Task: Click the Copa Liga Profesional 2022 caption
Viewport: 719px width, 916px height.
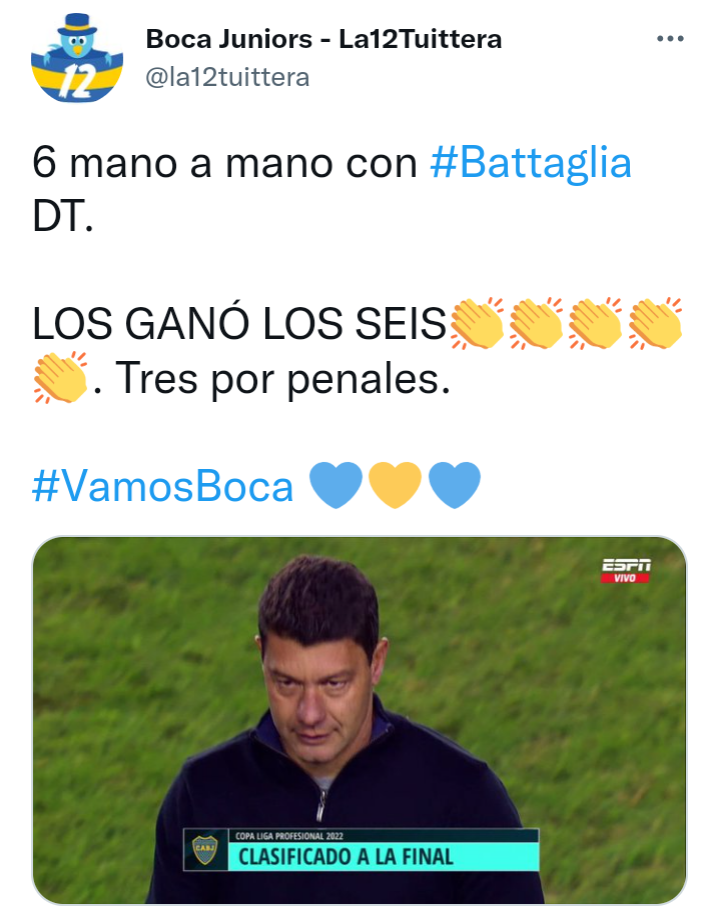Action: tap(289, 836)
